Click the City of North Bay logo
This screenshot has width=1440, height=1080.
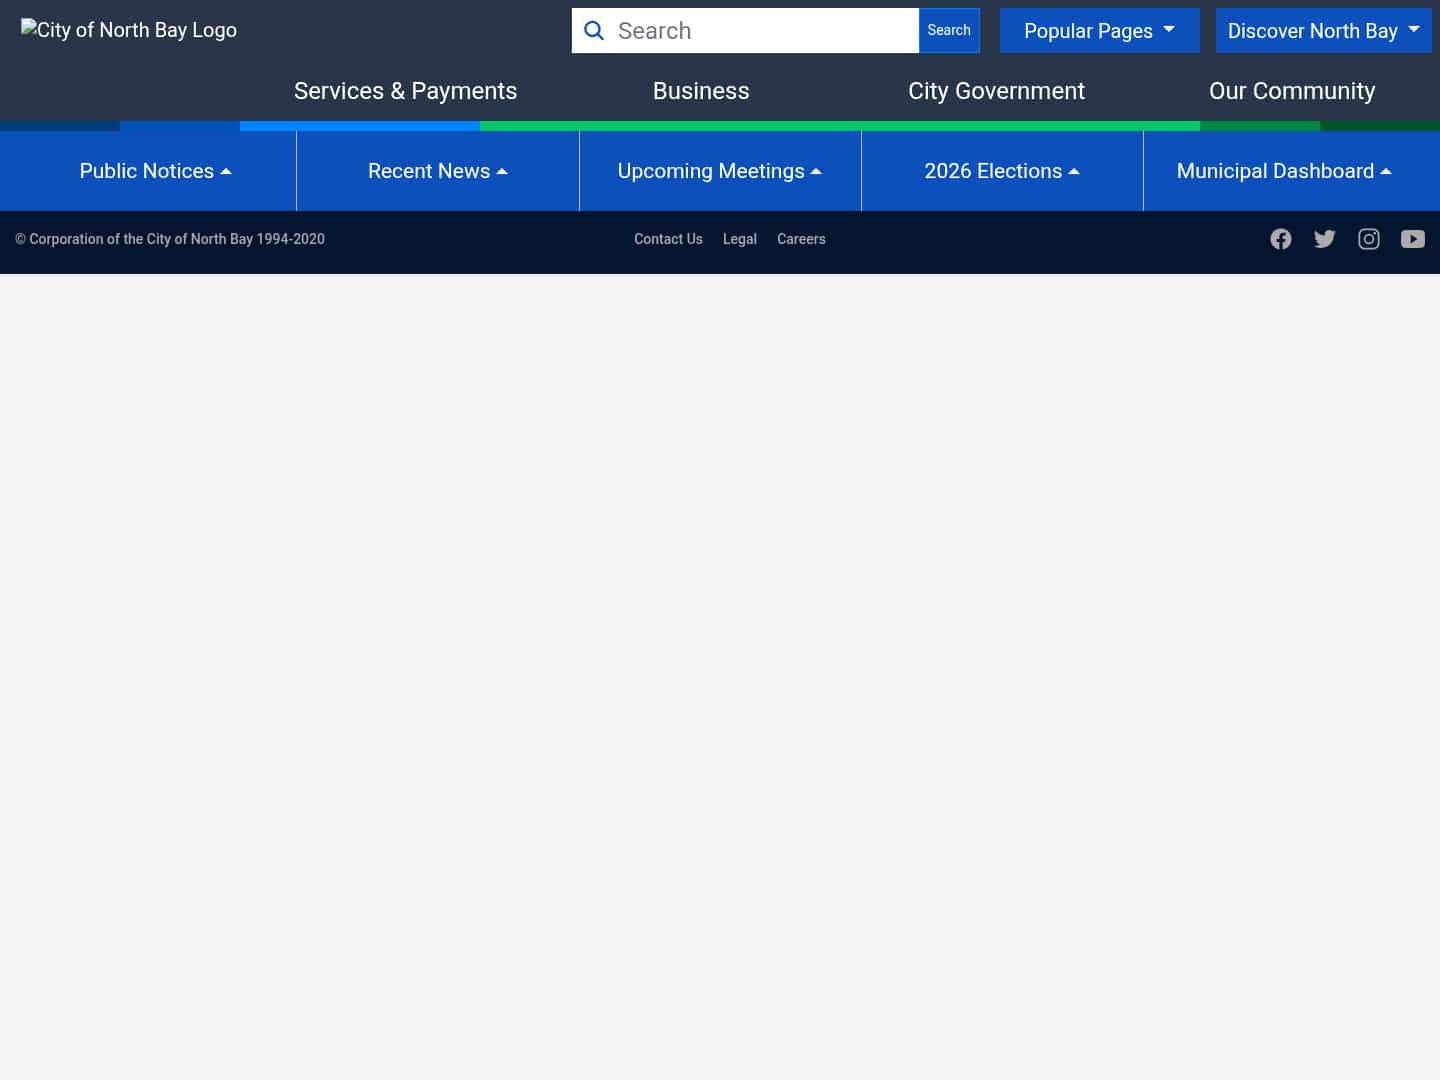click(128, 30)
